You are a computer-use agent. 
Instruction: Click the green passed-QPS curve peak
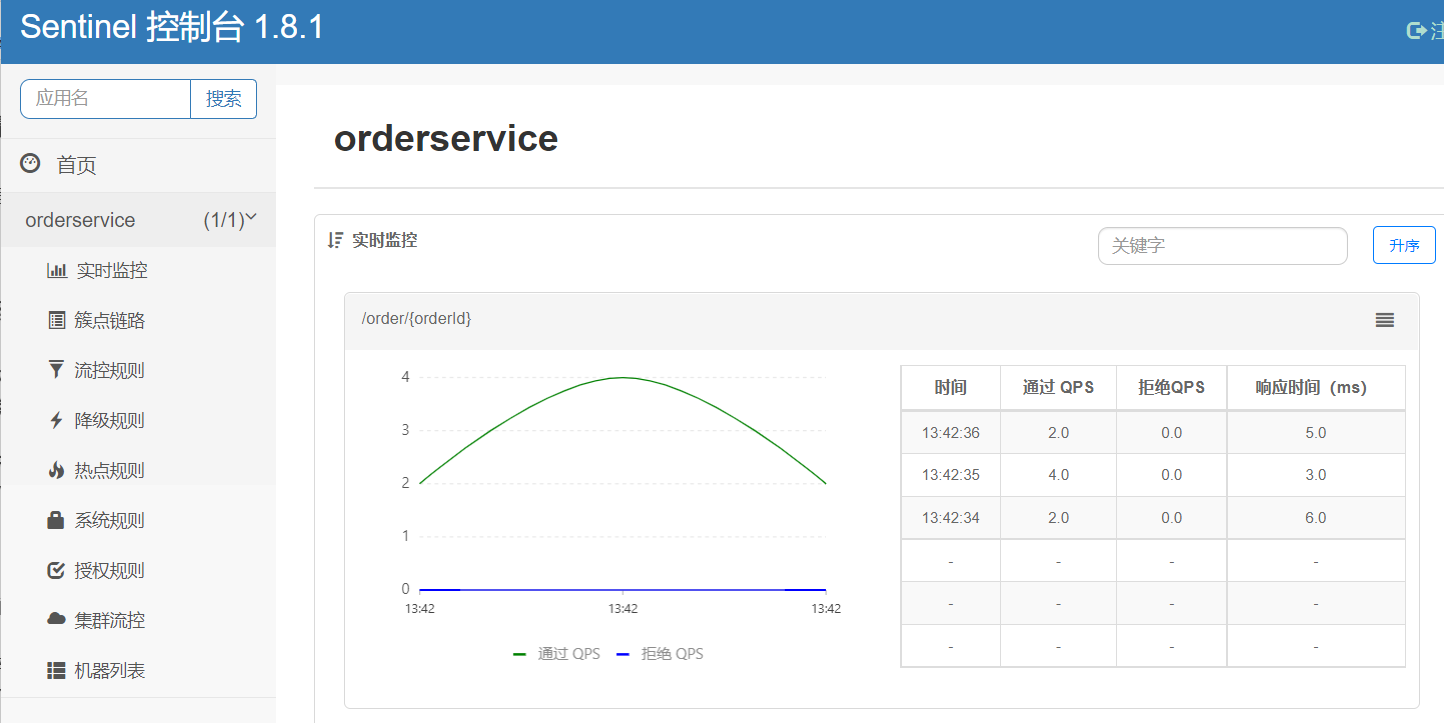[x=623, y=377]
